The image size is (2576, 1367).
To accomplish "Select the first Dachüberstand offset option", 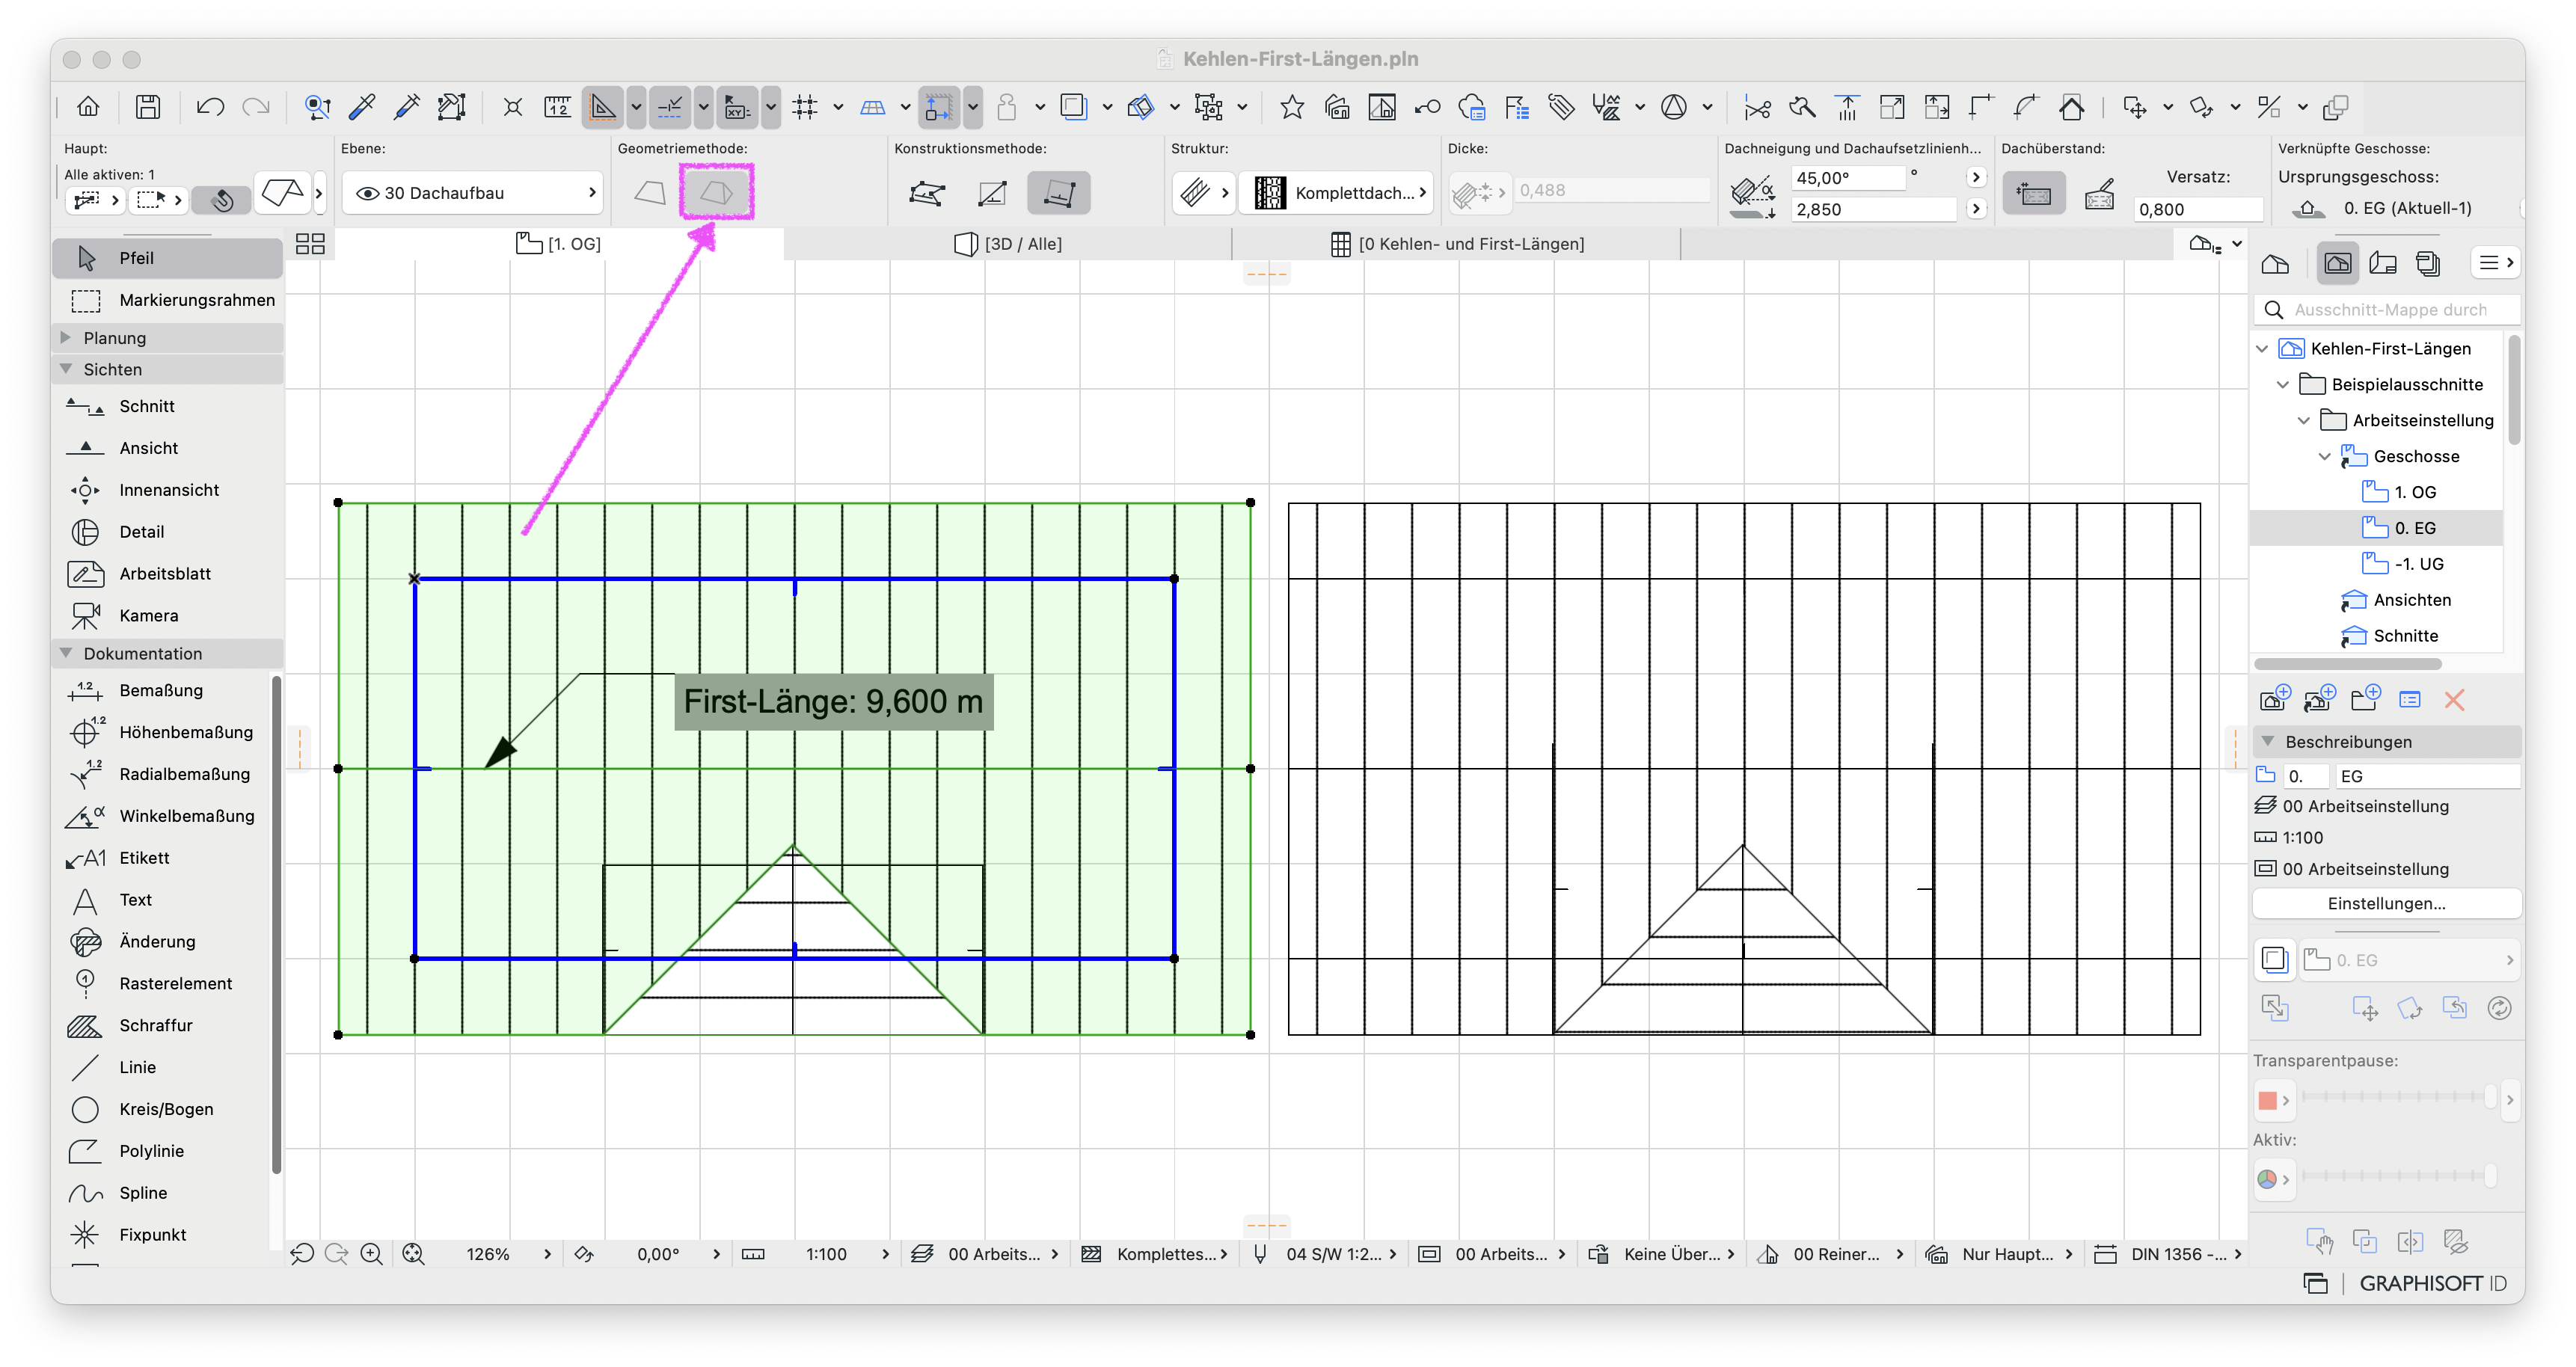I will [x=2033, y=193].
